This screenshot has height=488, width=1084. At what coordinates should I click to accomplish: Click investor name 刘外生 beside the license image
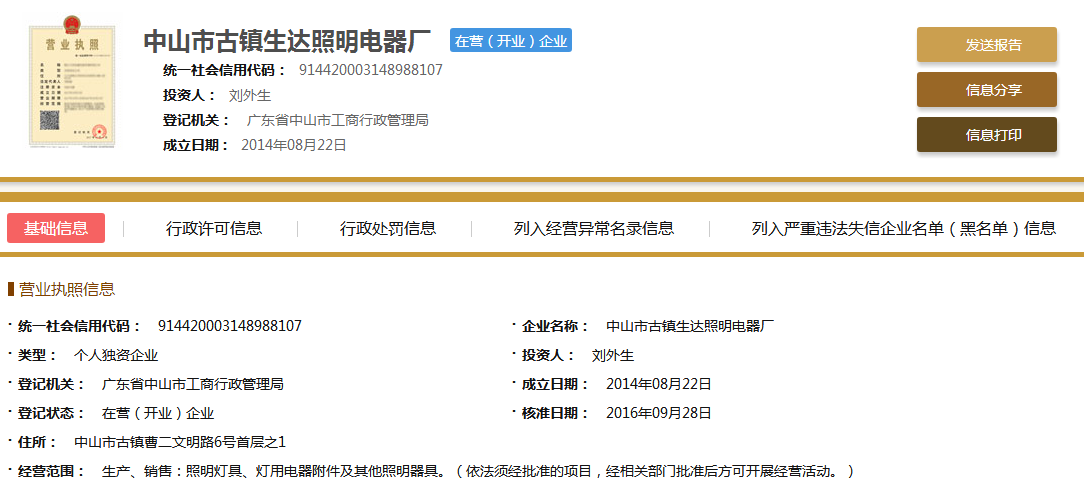point(250,95)
